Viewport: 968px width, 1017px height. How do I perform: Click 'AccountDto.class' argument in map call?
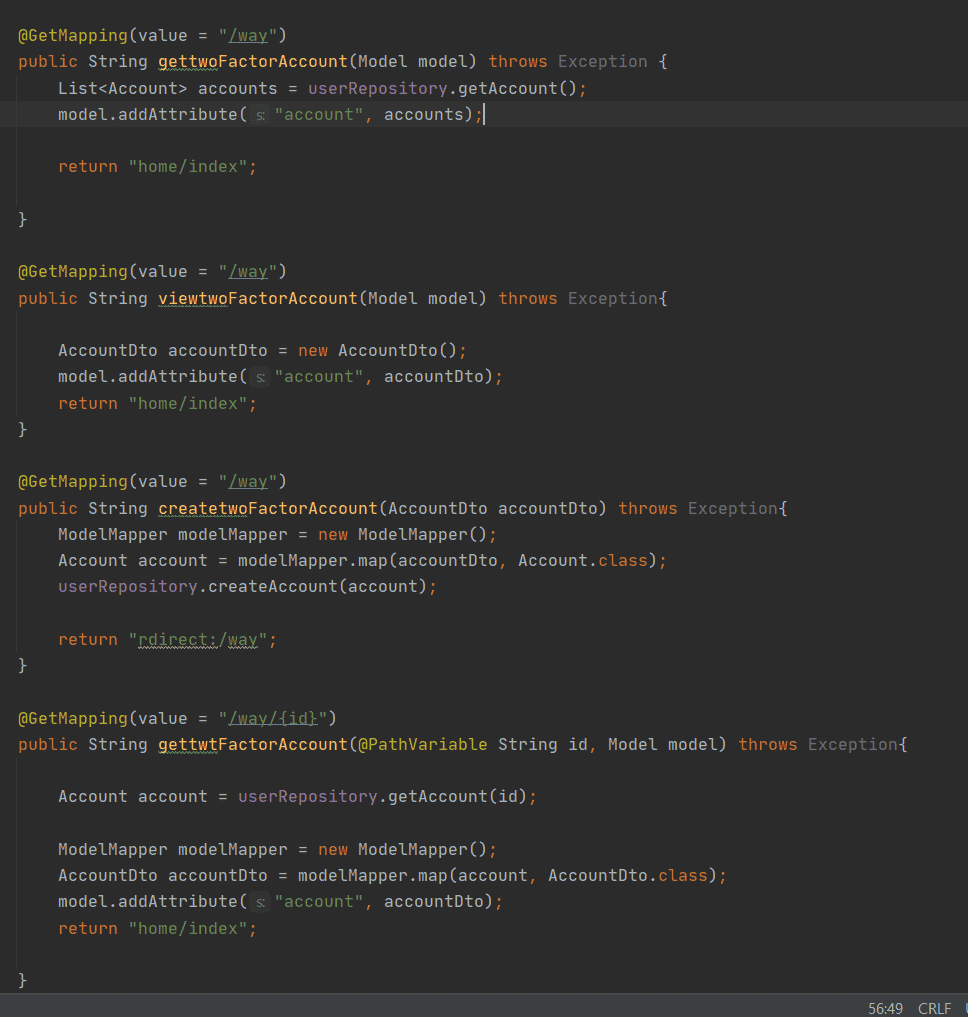(x=628, y=876)
